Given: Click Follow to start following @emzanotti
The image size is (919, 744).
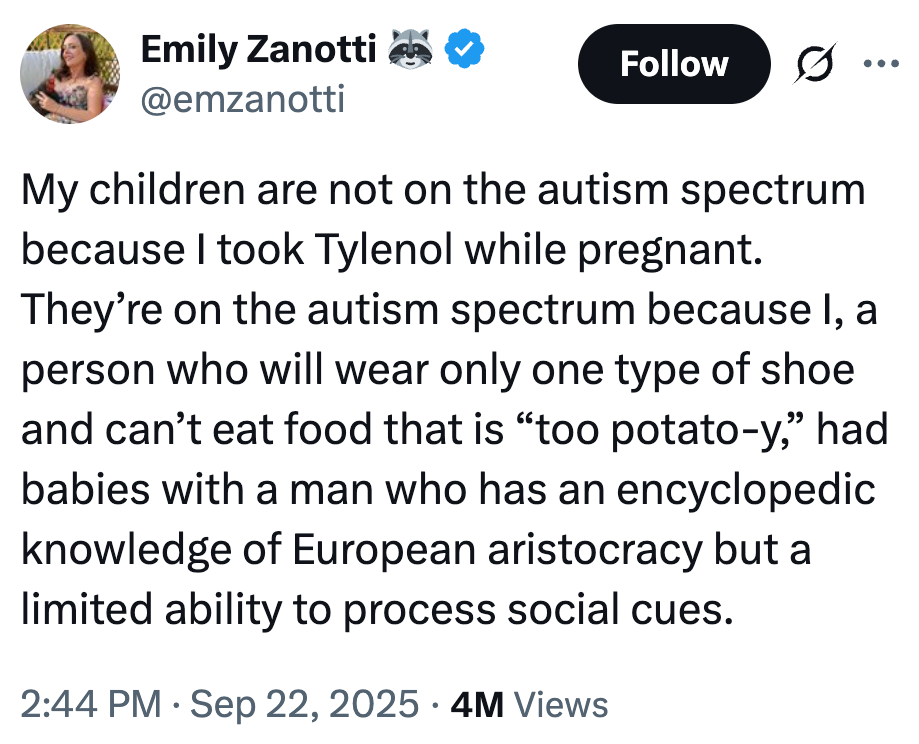Looking at the screenshot, I should [x=674, y=63].
